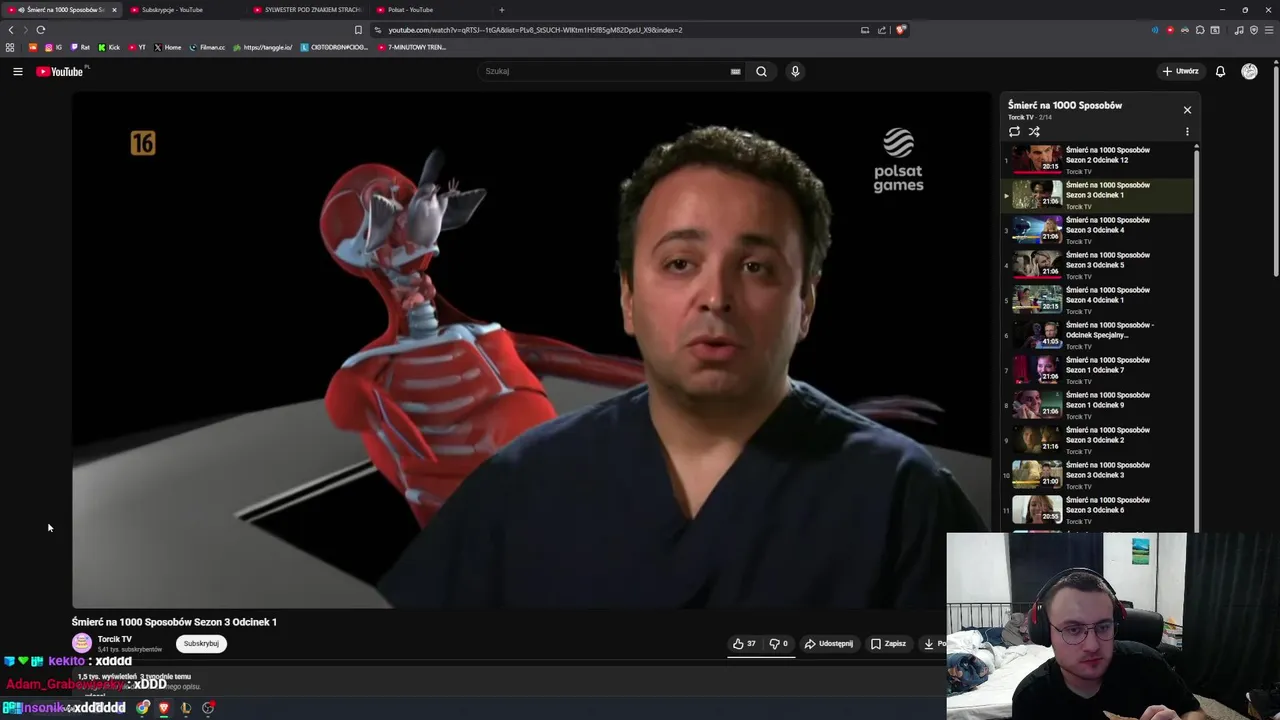The image size is (1280, 720).
Task: Open the YouTube hamburger guide menu
Action: pyautogui.click(x=17, y=71)
